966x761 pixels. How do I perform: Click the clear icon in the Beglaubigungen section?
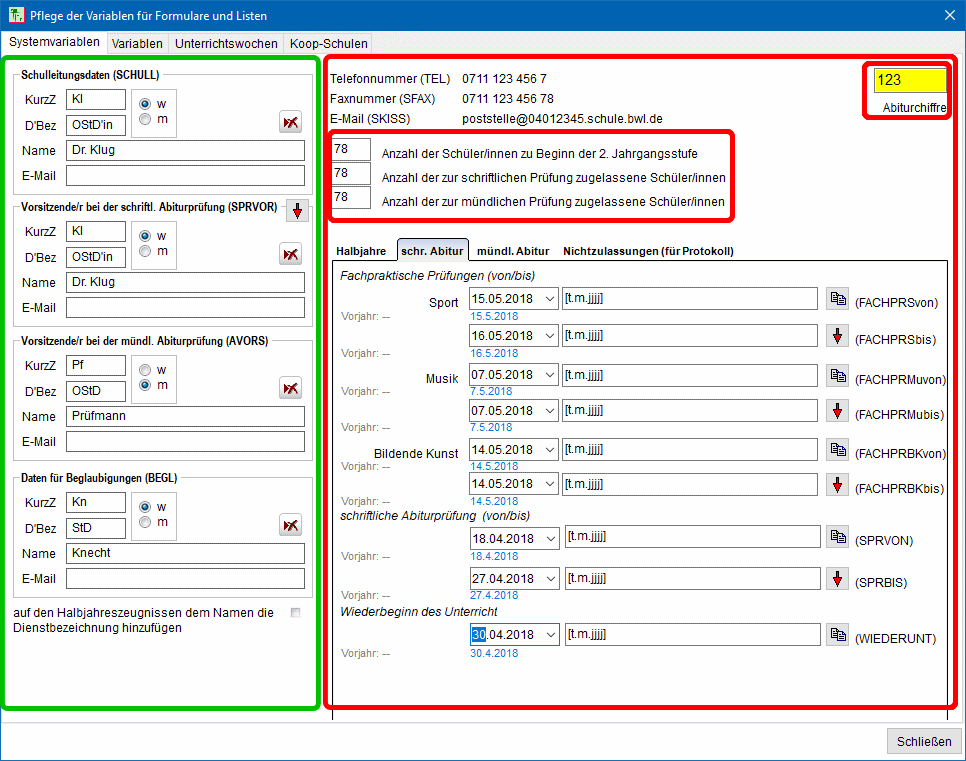click(x=290, y=525)
